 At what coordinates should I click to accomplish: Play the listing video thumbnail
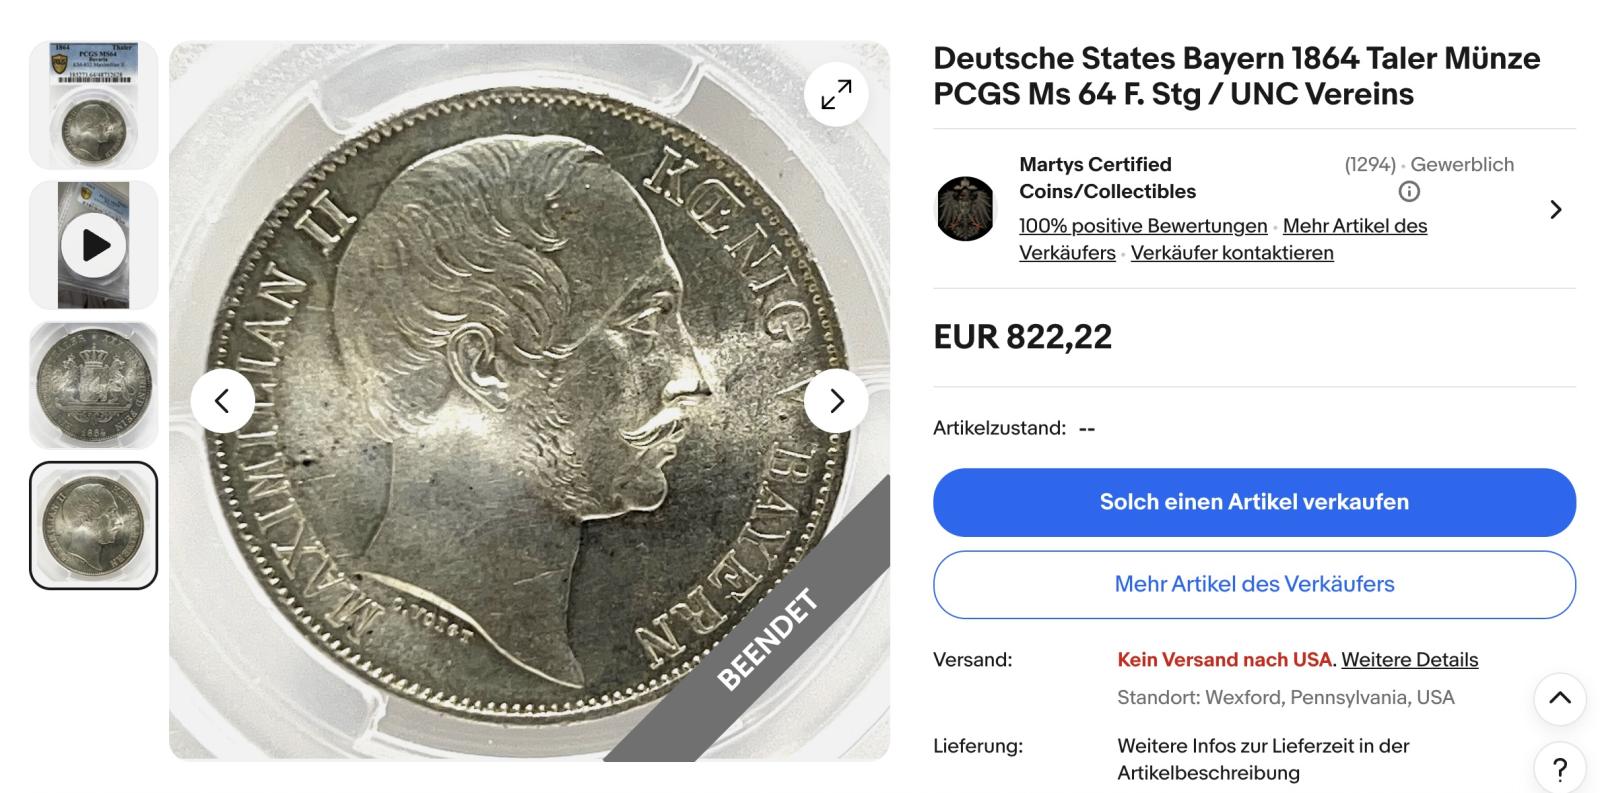click(94, 245)
